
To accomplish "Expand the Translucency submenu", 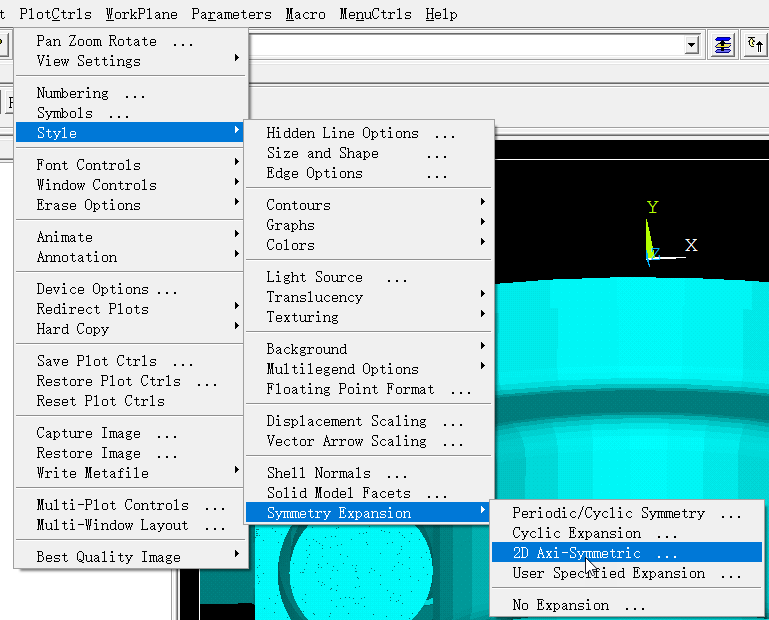I will (369, 297).
